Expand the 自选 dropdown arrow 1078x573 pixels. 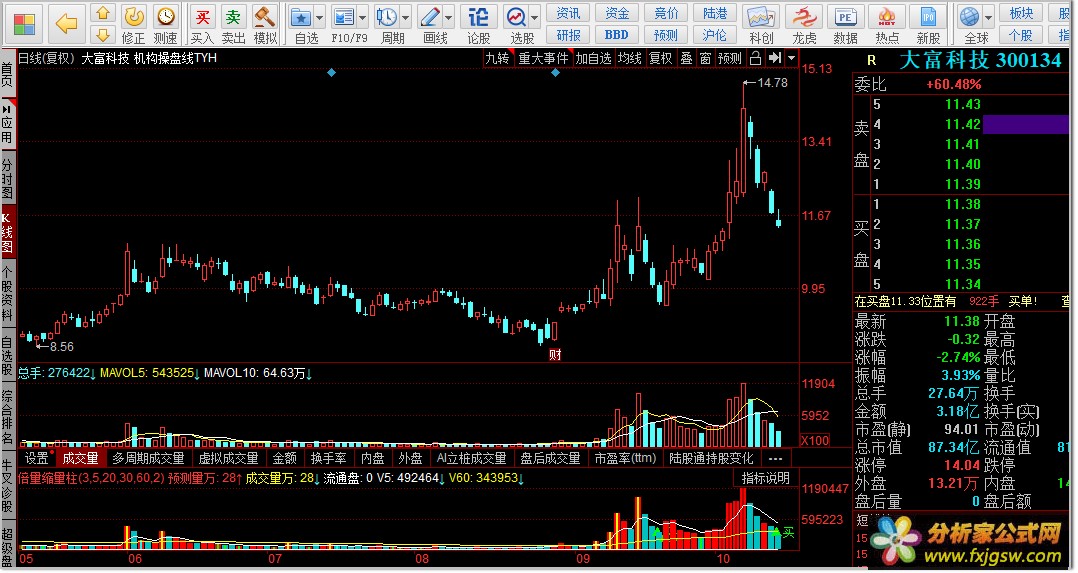click(x=320, y=17)
